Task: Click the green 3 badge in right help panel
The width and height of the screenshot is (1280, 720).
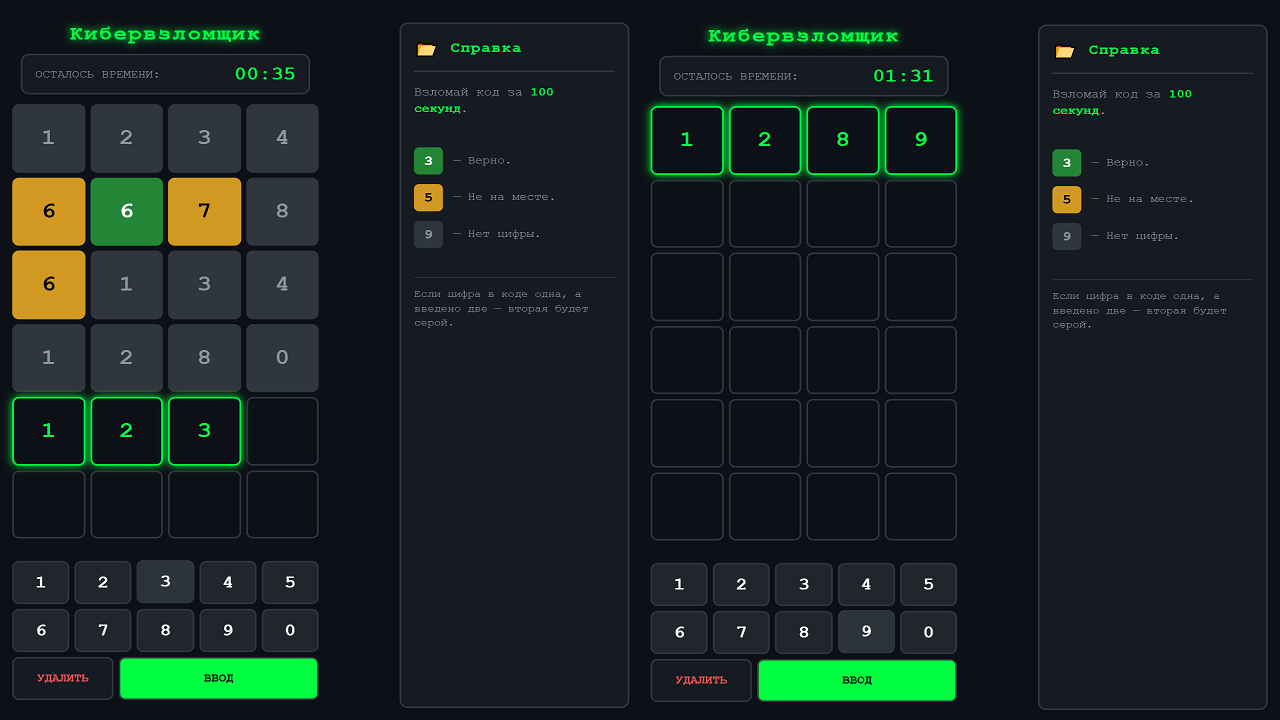Action: click(x=1066, y=162)
